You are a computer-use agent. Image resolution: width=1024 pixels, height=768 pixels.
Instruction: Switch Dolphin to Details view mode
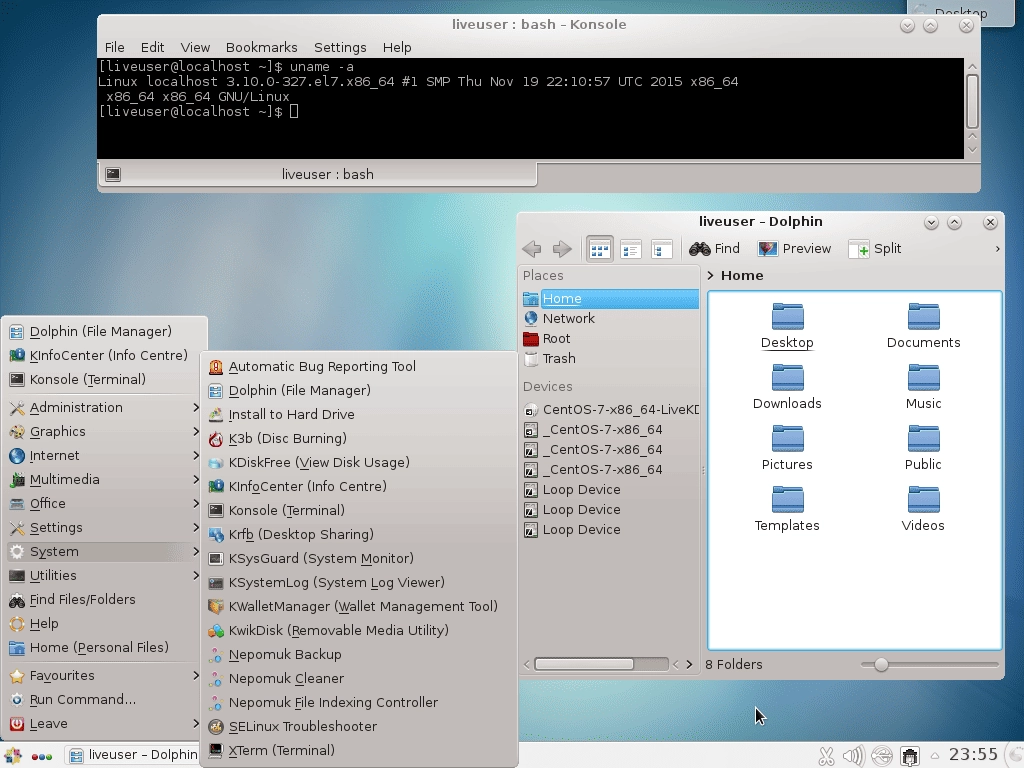point(662,249)
